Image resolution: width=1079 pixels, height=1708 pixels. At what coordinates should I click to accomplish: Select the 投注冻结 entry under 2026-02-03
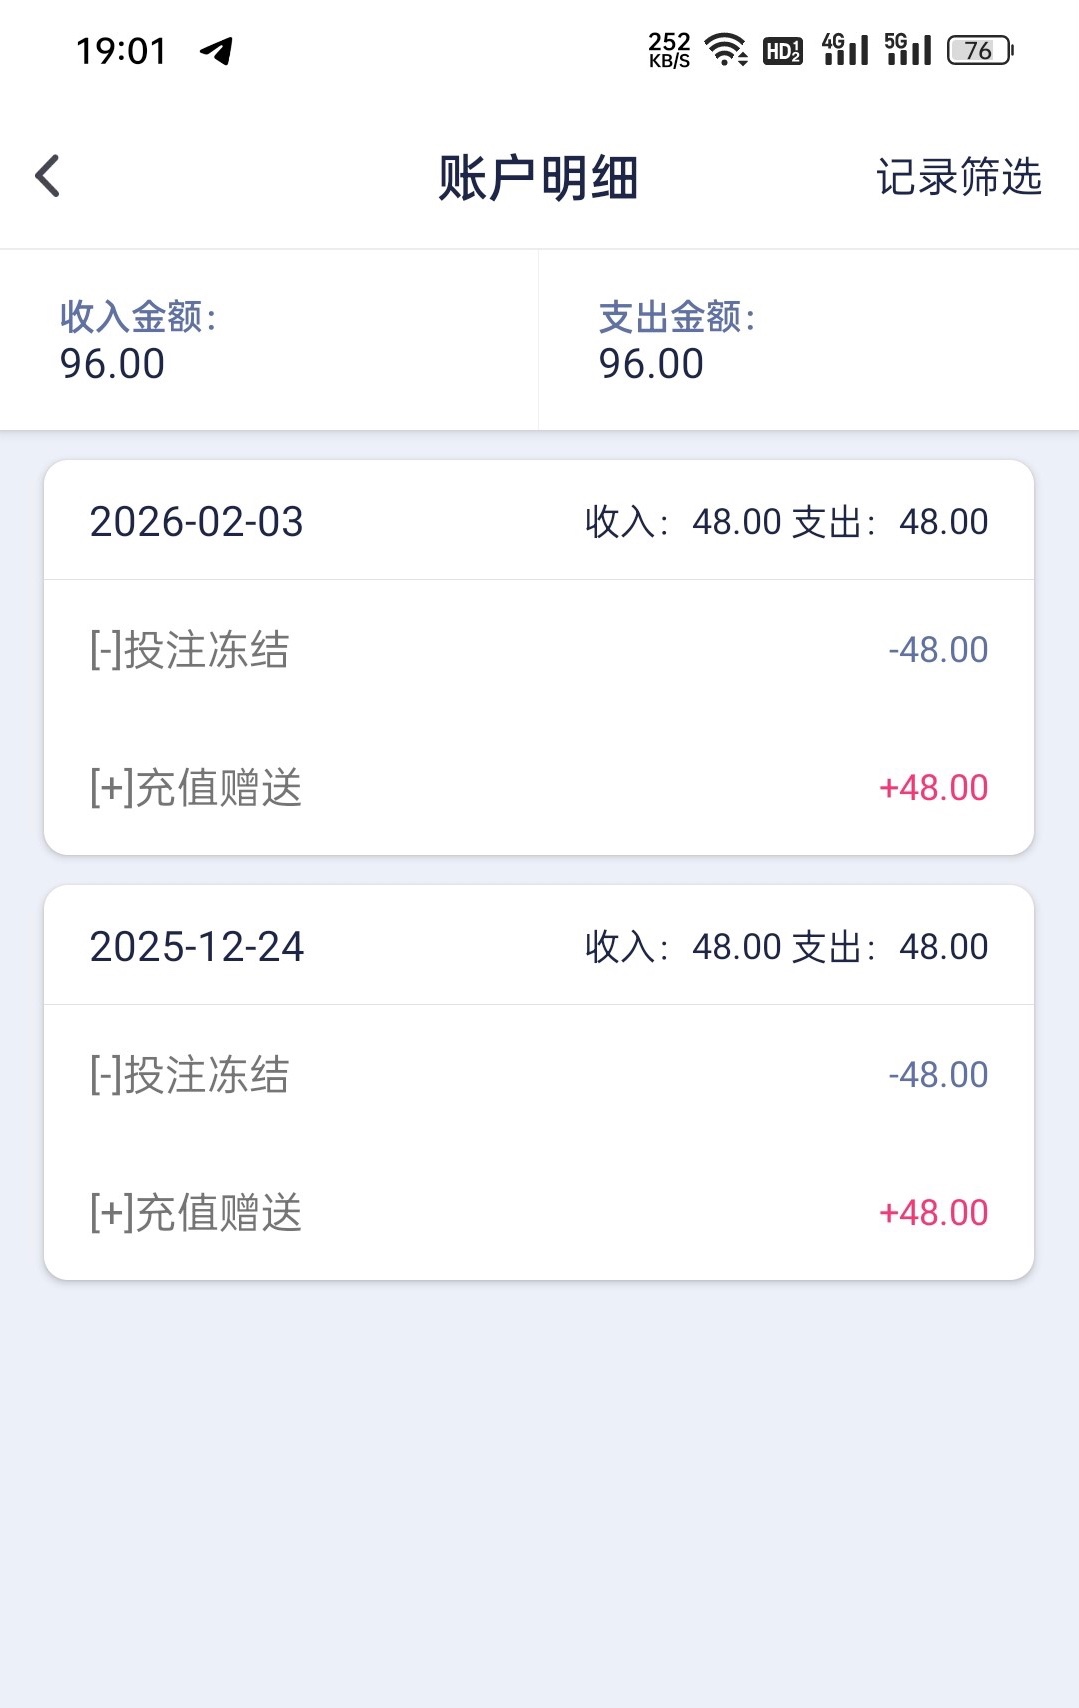(x=190, y=650)
